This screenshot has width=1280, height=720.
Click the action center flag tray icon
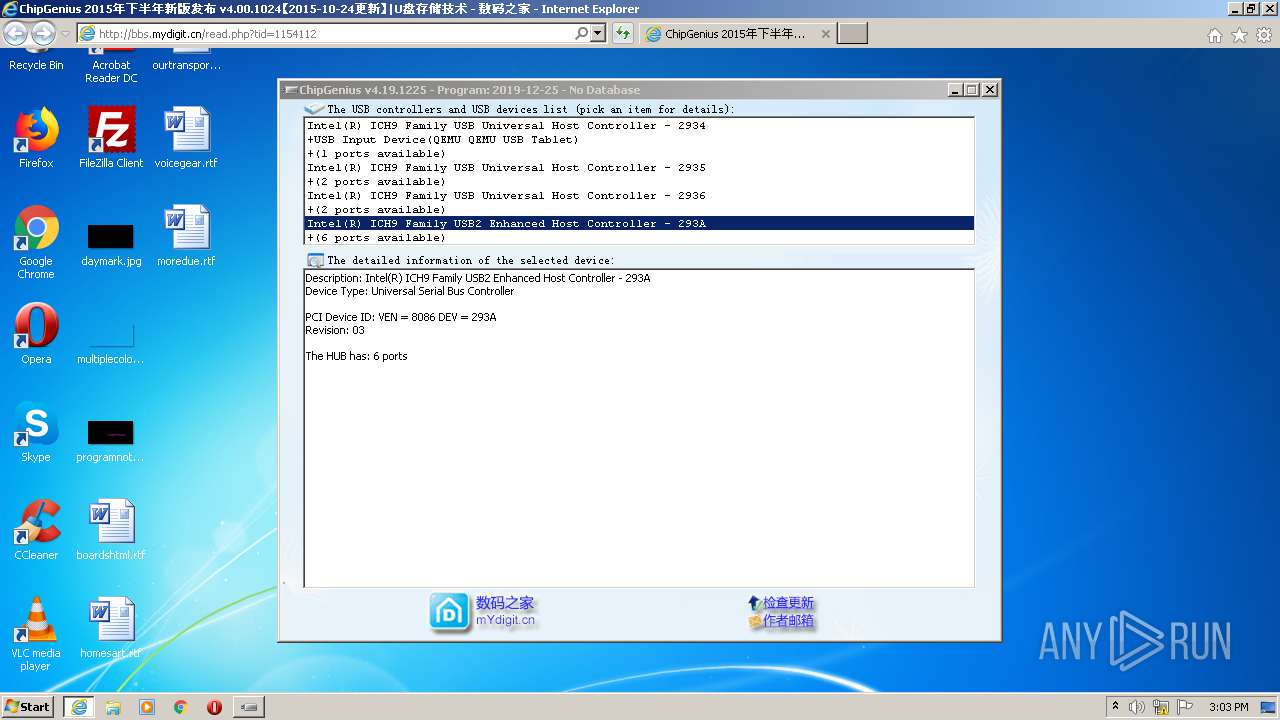[1186, 707]
